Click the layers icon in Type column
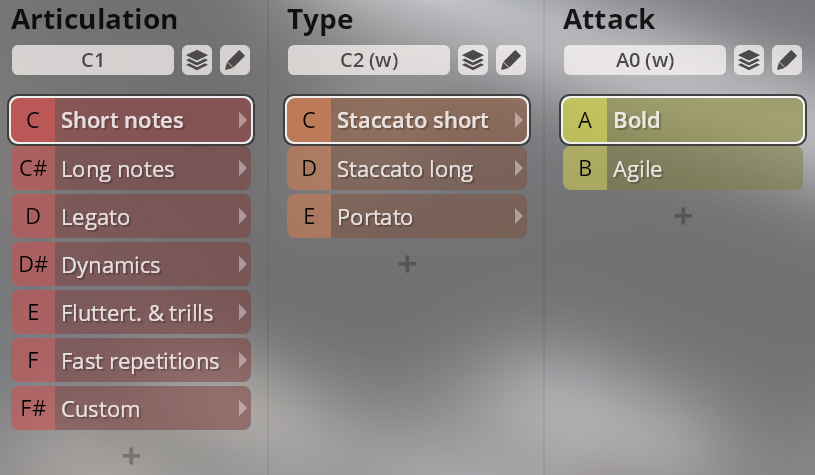The image size is (815, 475). (473, 60)
